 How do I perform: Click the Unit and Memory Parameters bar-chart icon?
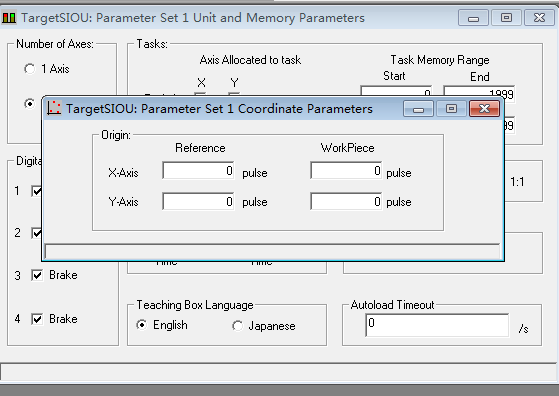pos(9,17)
